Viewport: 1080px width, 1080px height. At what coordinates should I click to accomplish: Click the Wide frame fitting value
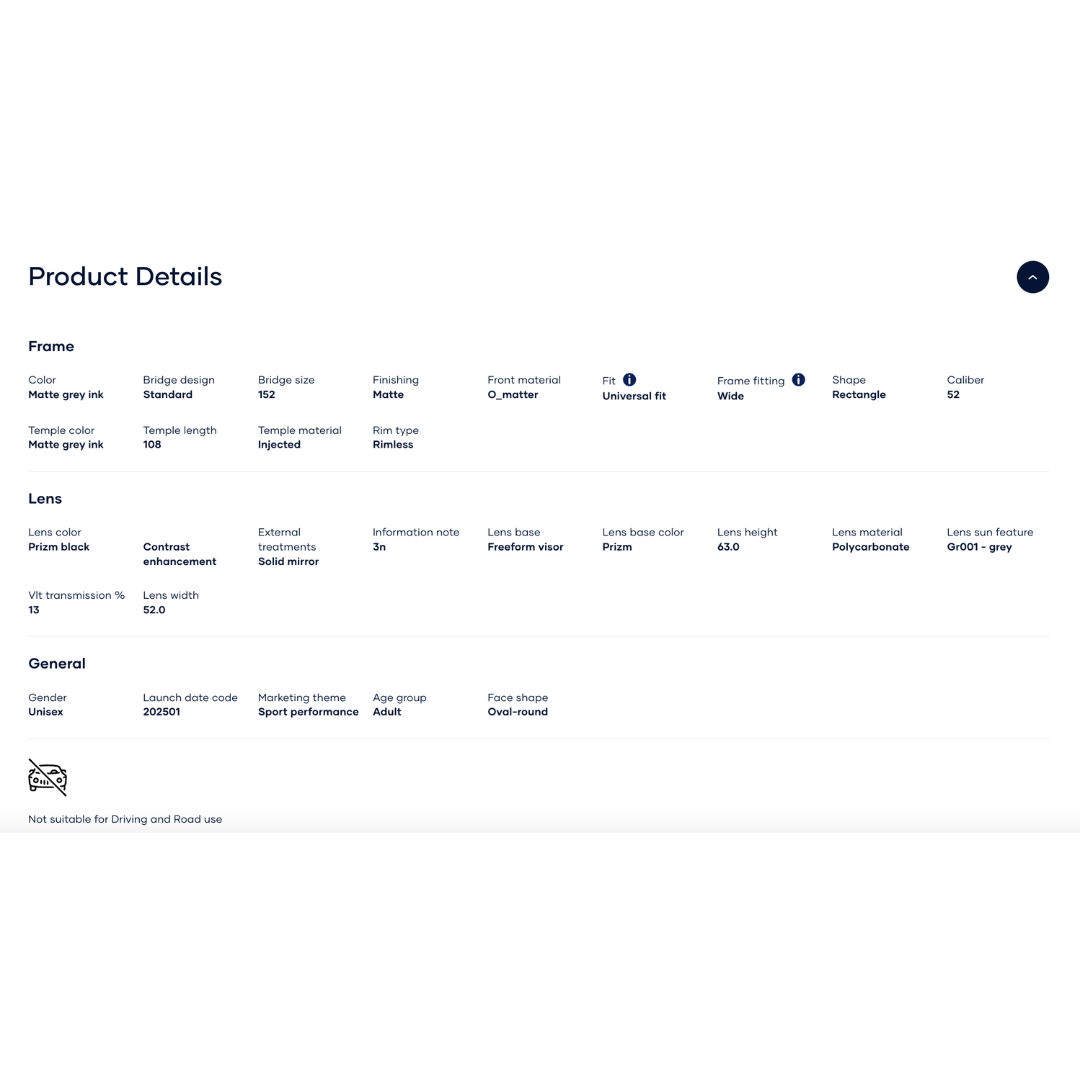click(730, 396)
